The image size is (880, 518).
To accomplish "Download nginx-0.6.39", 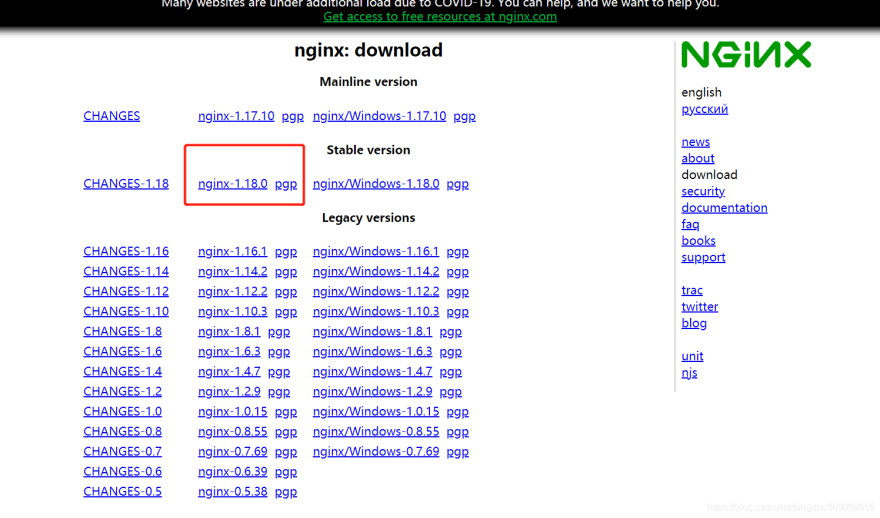I will pos(233,472).
